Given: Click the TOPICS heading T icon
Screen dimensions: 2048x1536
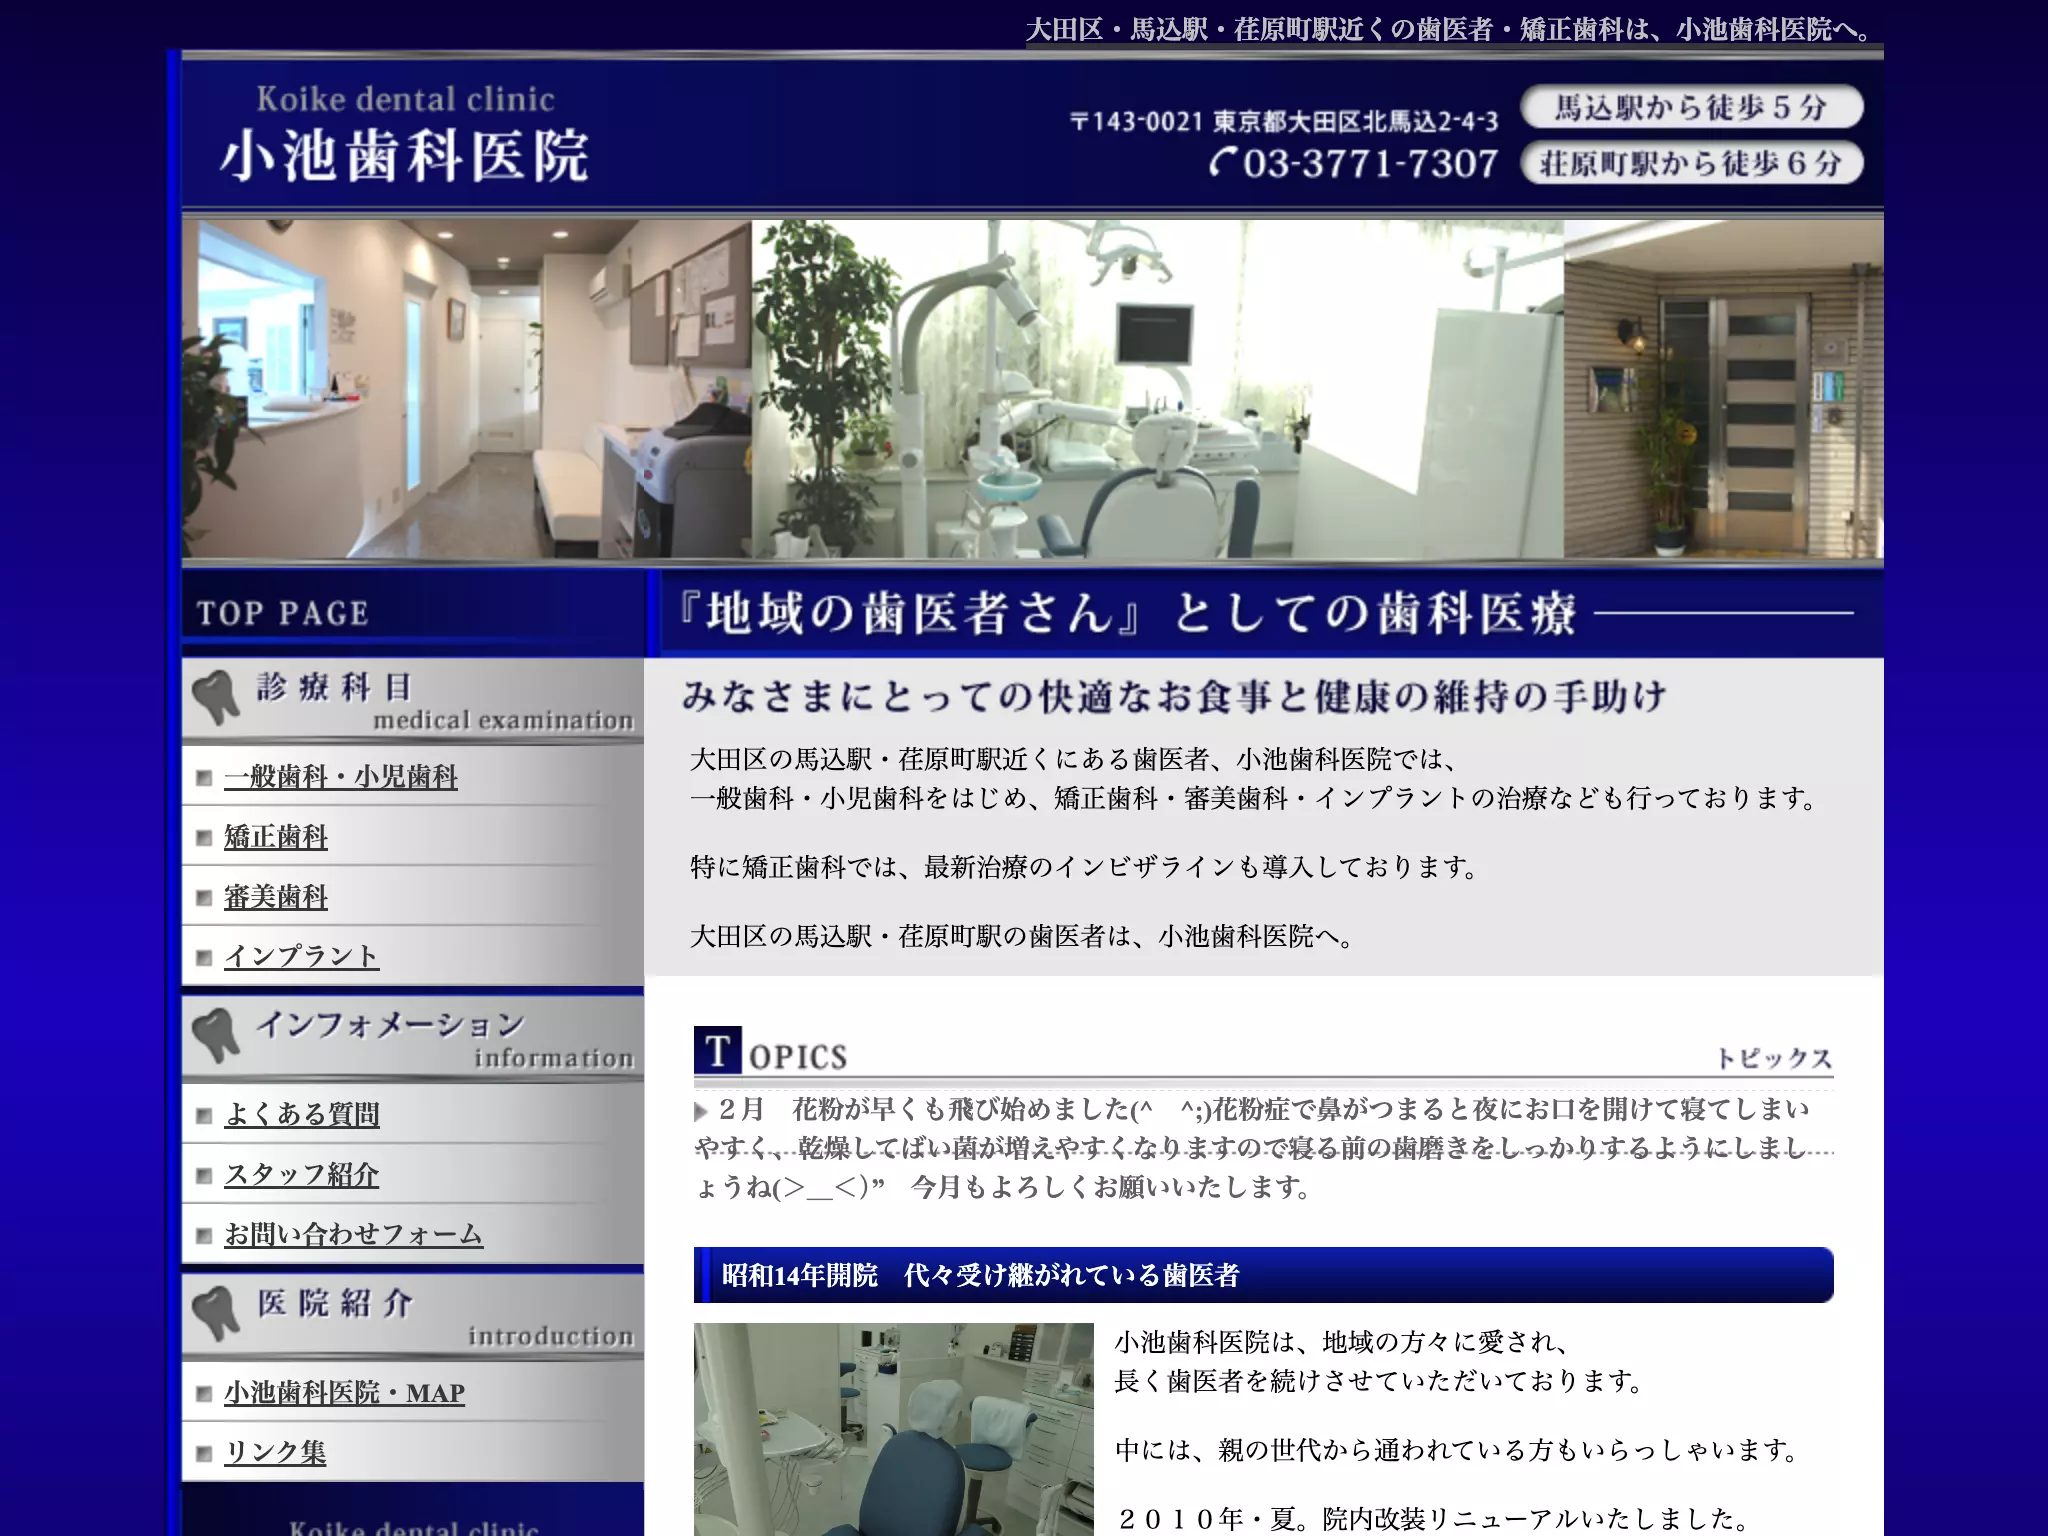Looking at the screenshot, I should point(718,1050).
